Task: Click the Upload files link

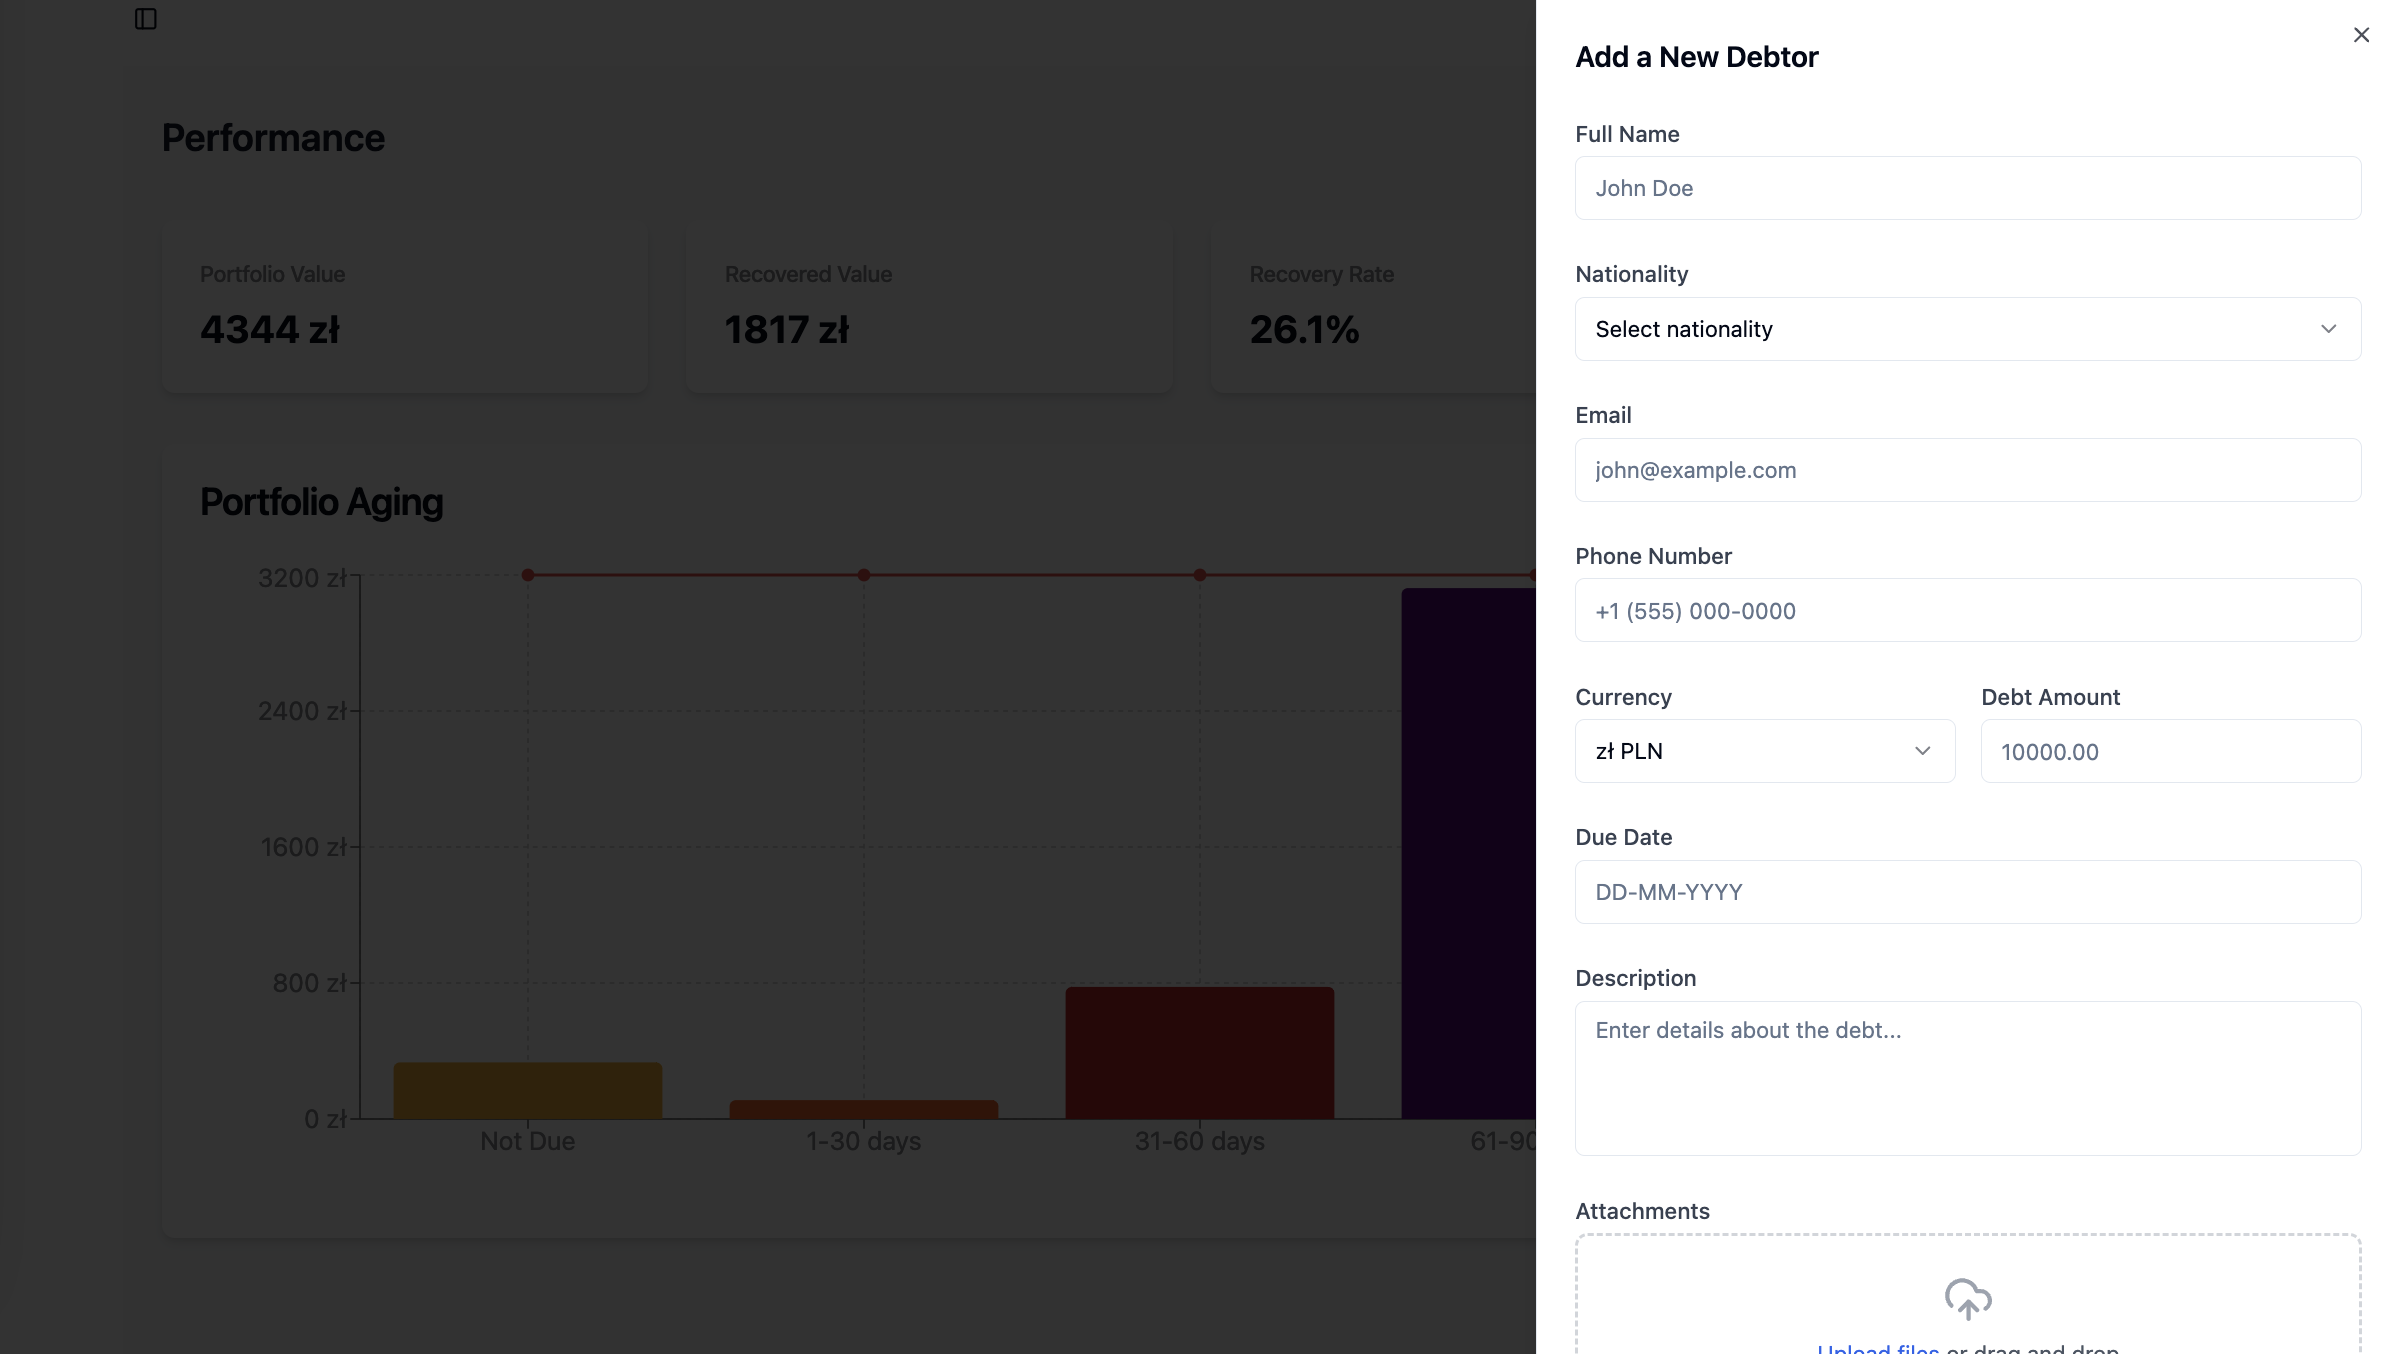Action: coord(1877,1347)
